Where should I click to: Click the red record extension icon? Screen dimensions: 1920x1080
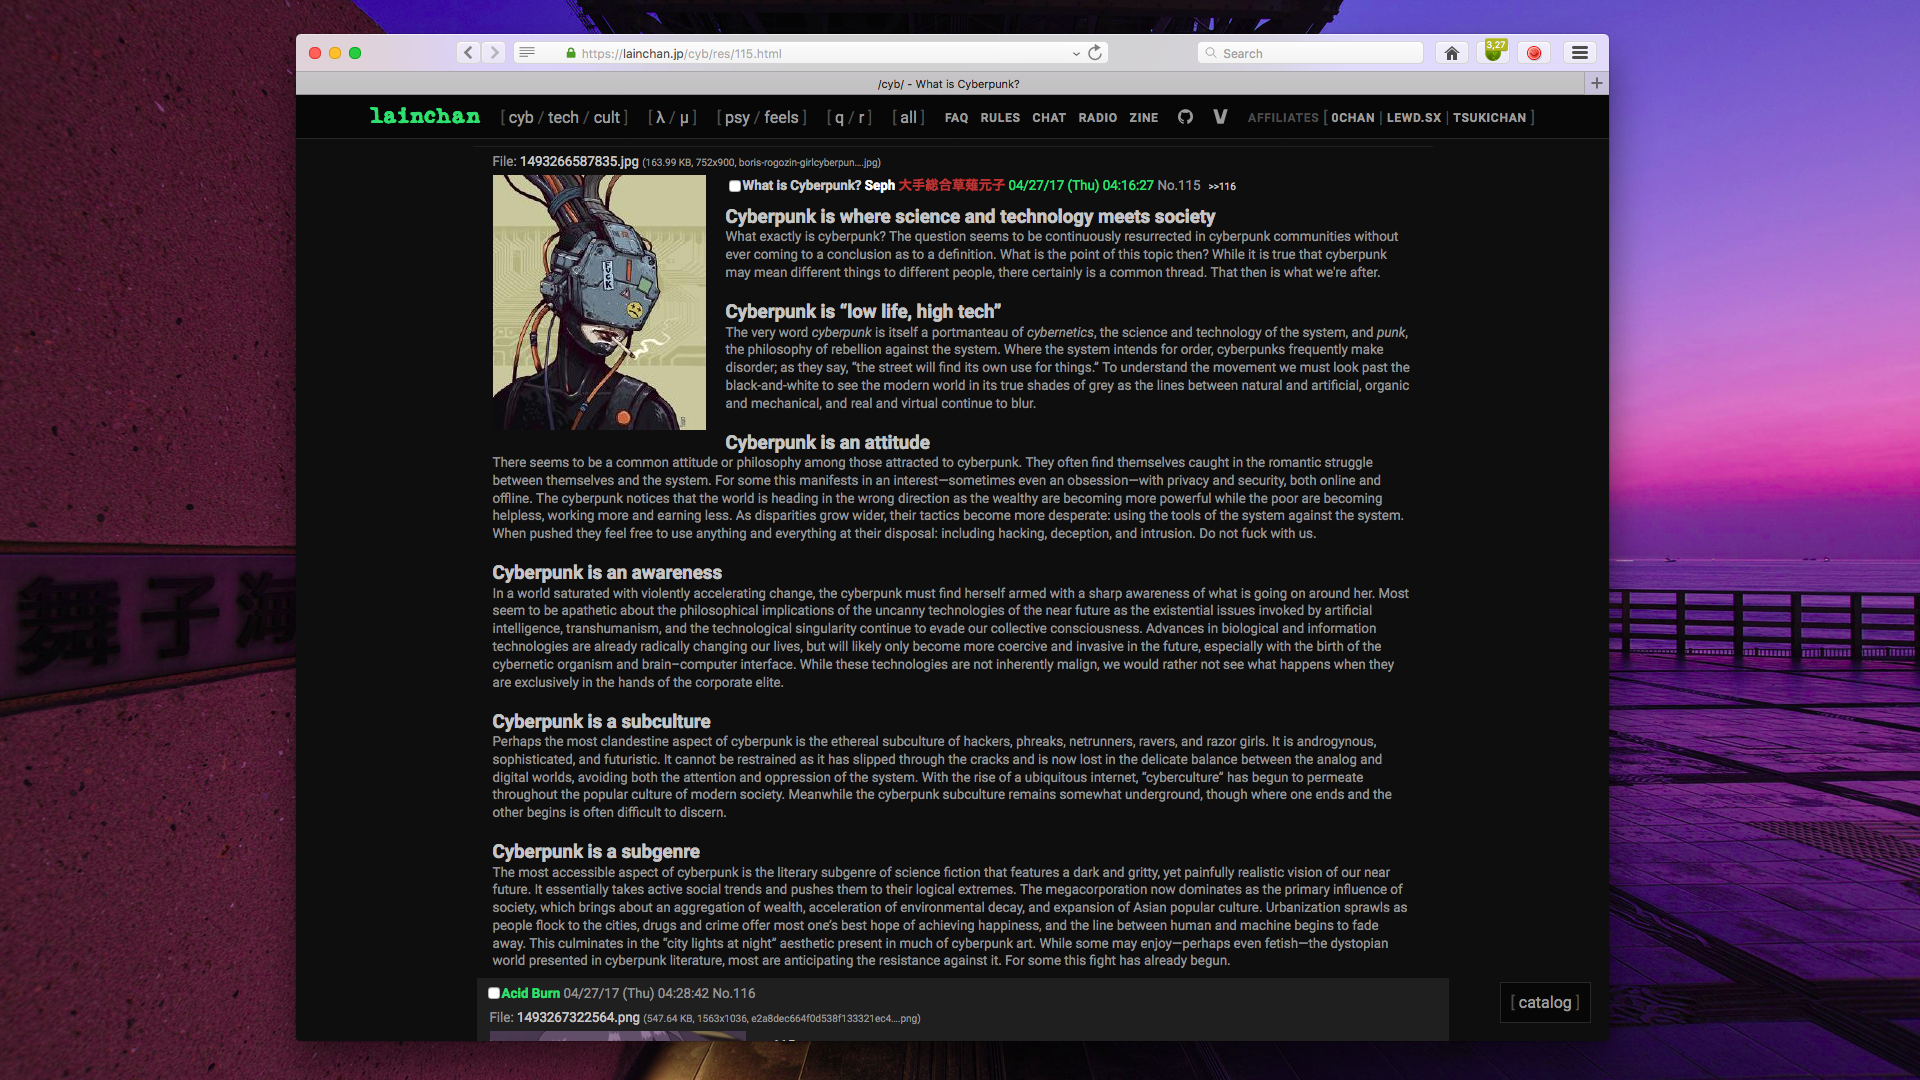click(1534, 53)
